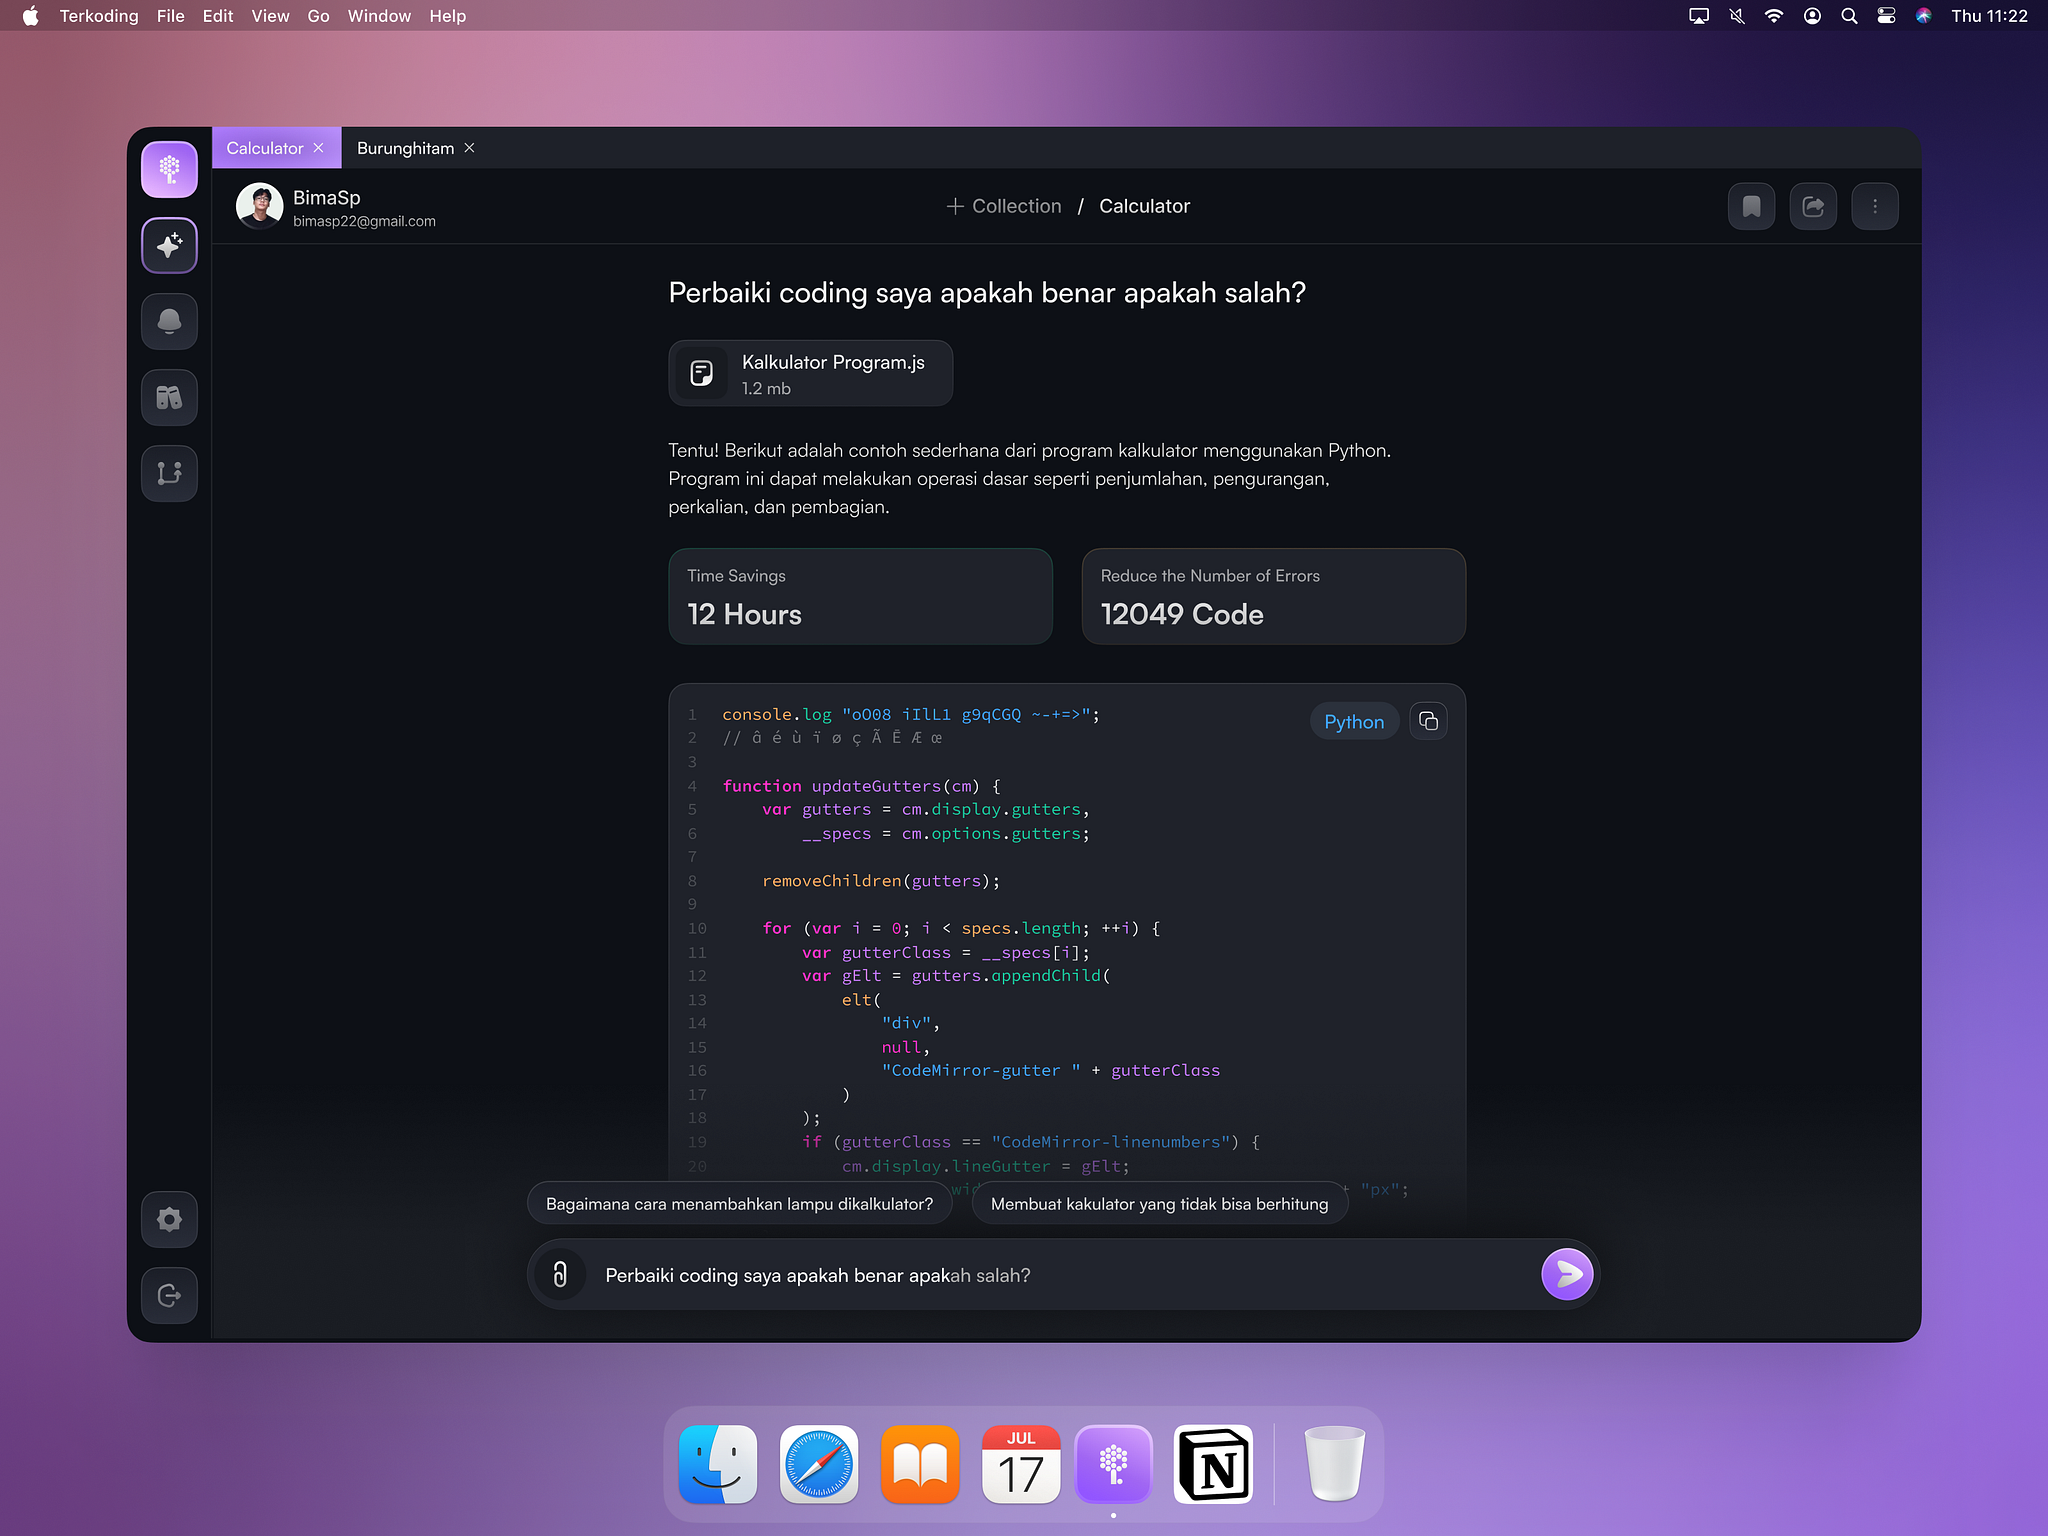
Task: Open the three-dot options menu
Action: click(x=1875, y=205)
